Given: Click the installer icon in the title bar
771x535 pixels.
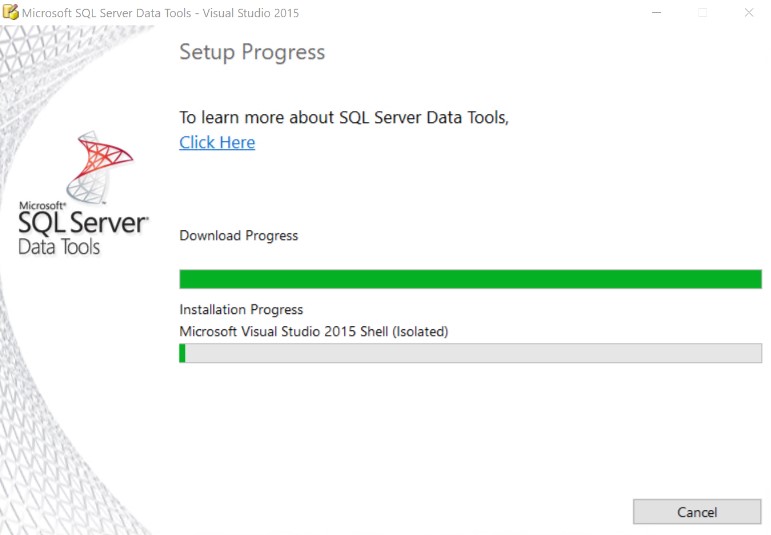Looking at the screenshot, I should pos(11,13).
